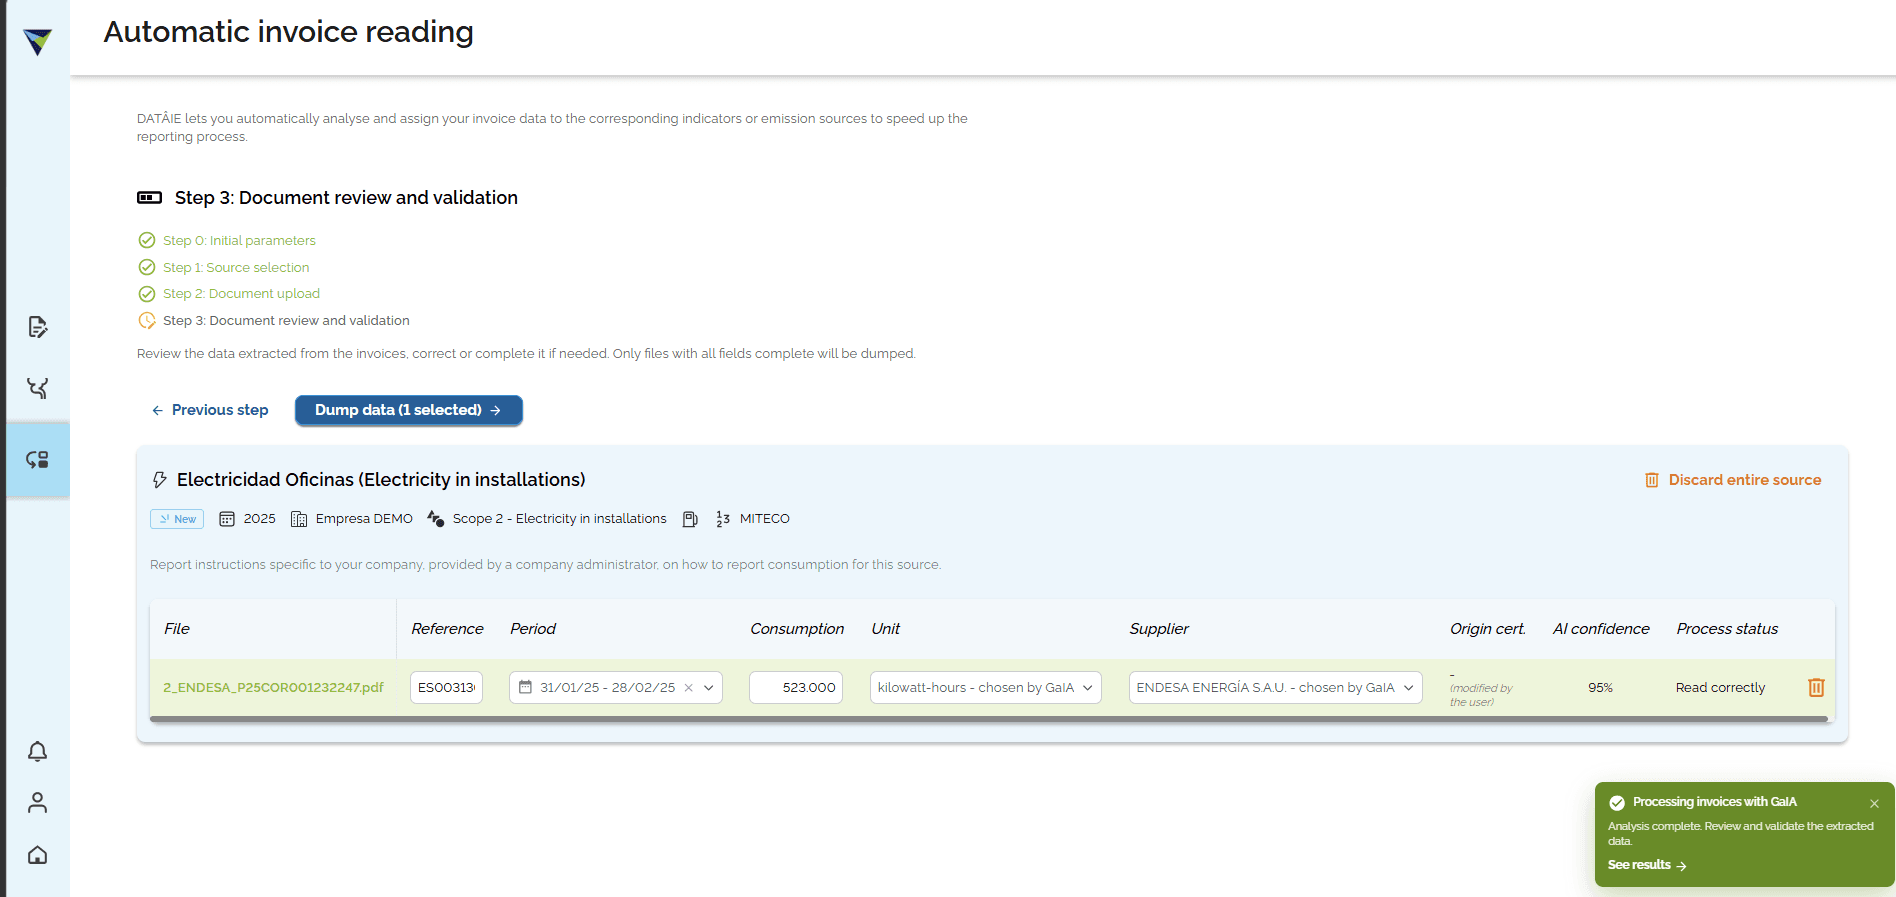The height and width of the screenshot is (897, 1896).
Task: Click the lightning bolt electricity icon
Action: pos(160,480)
